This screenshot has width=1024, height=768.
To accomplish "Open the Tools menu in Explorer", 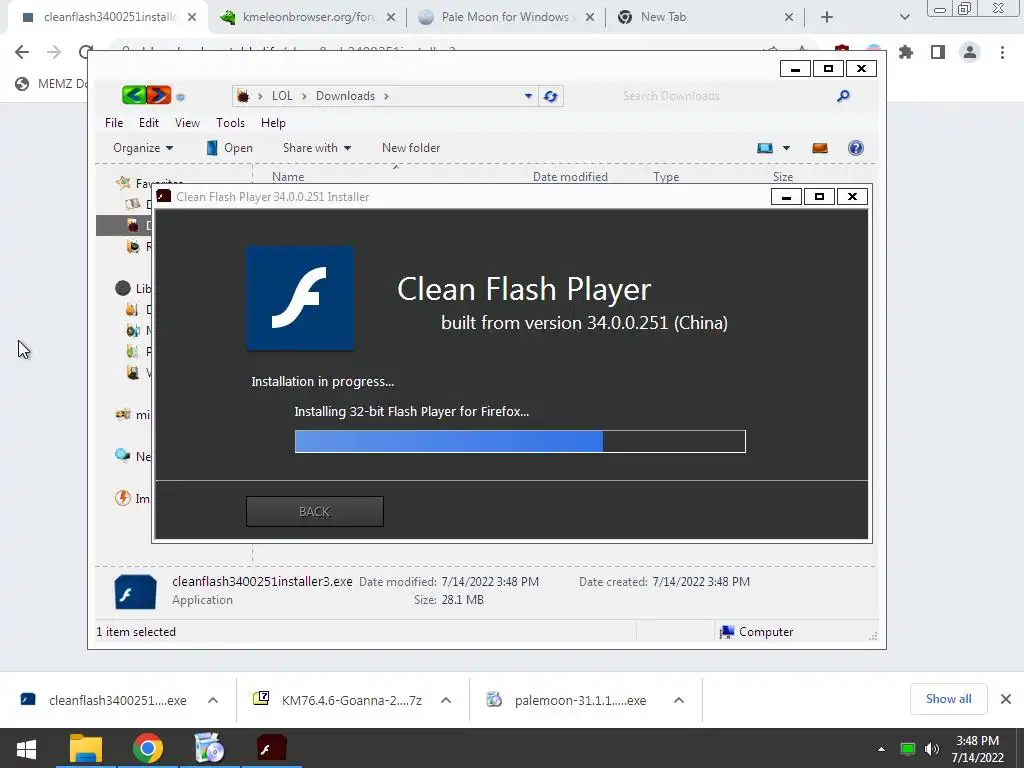I will 231,123.
